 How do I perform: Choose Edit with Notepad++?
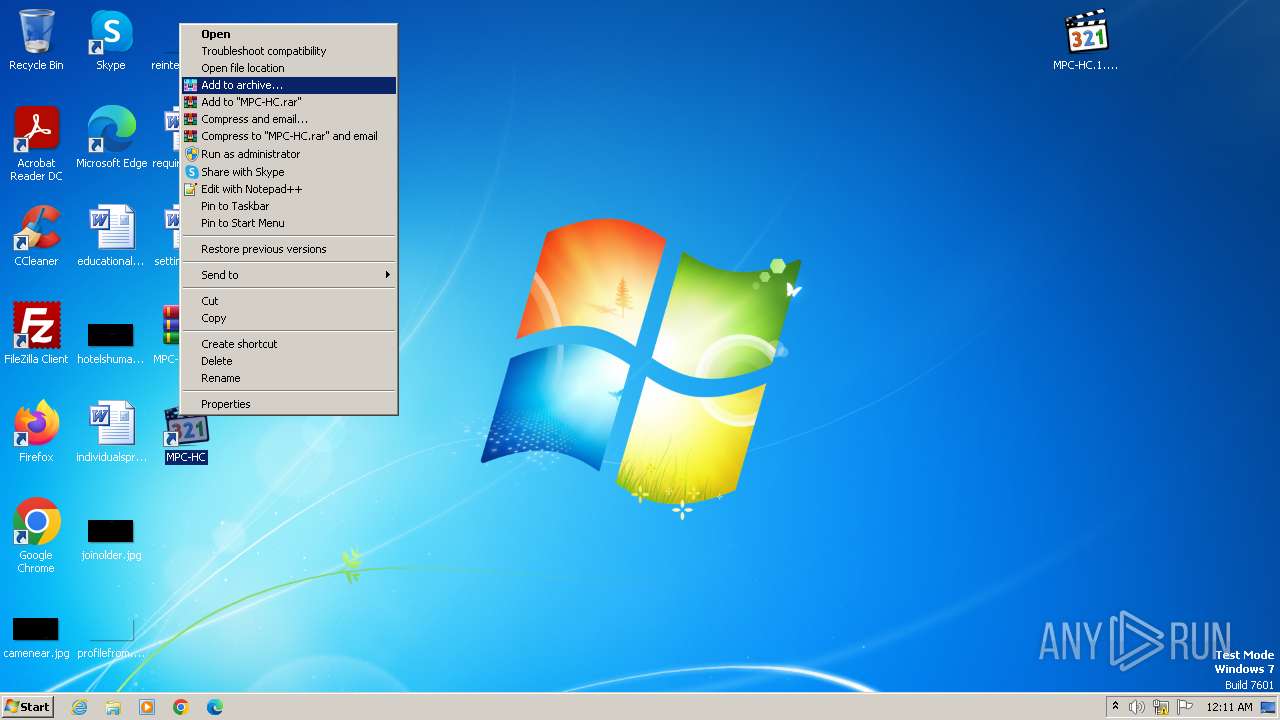(289, 189)
